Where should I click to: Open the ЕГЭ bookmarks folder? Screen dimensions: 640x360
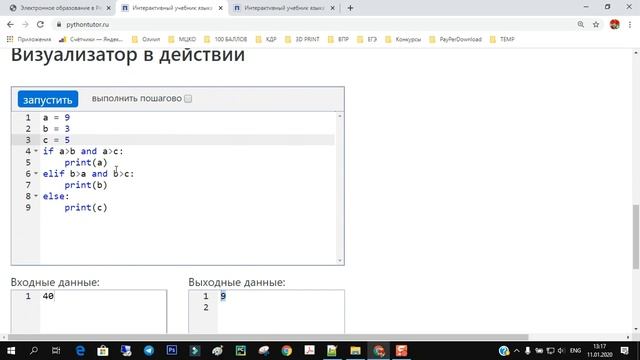tap(367, 39)
